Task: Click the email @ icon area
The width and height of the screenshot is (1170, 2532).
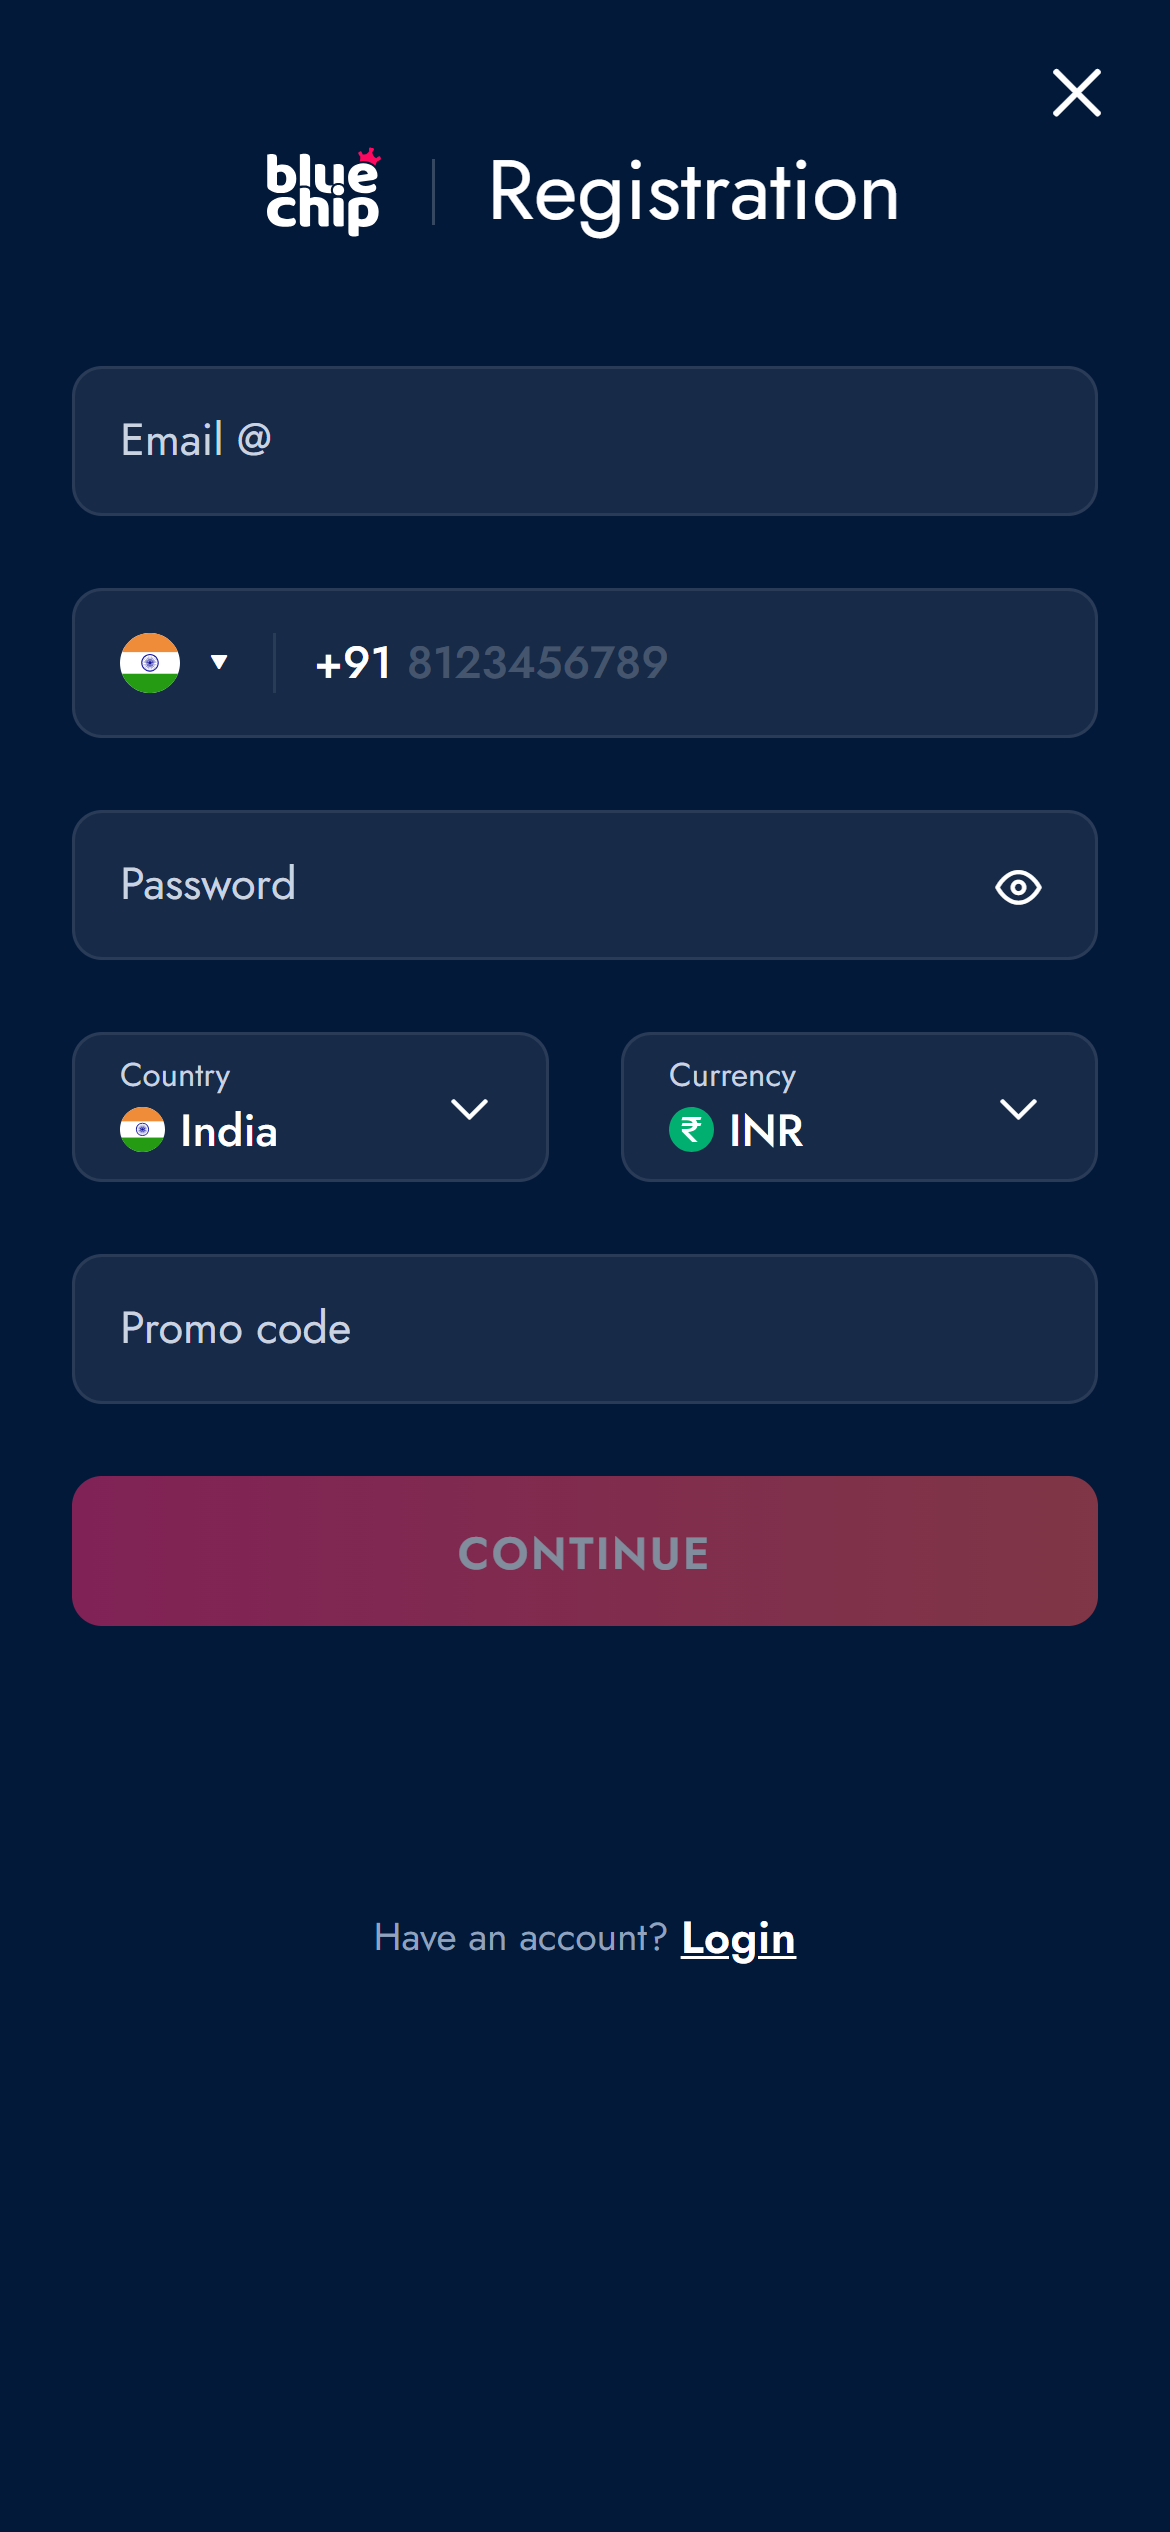Action: pos(254,438)
